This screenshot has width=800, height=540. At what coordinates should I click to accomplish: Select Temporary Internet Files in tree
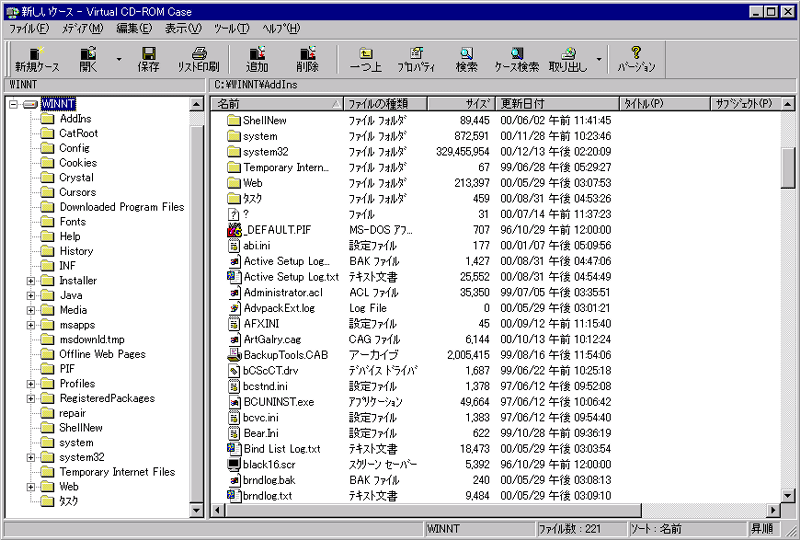click(x=117, y=472)
